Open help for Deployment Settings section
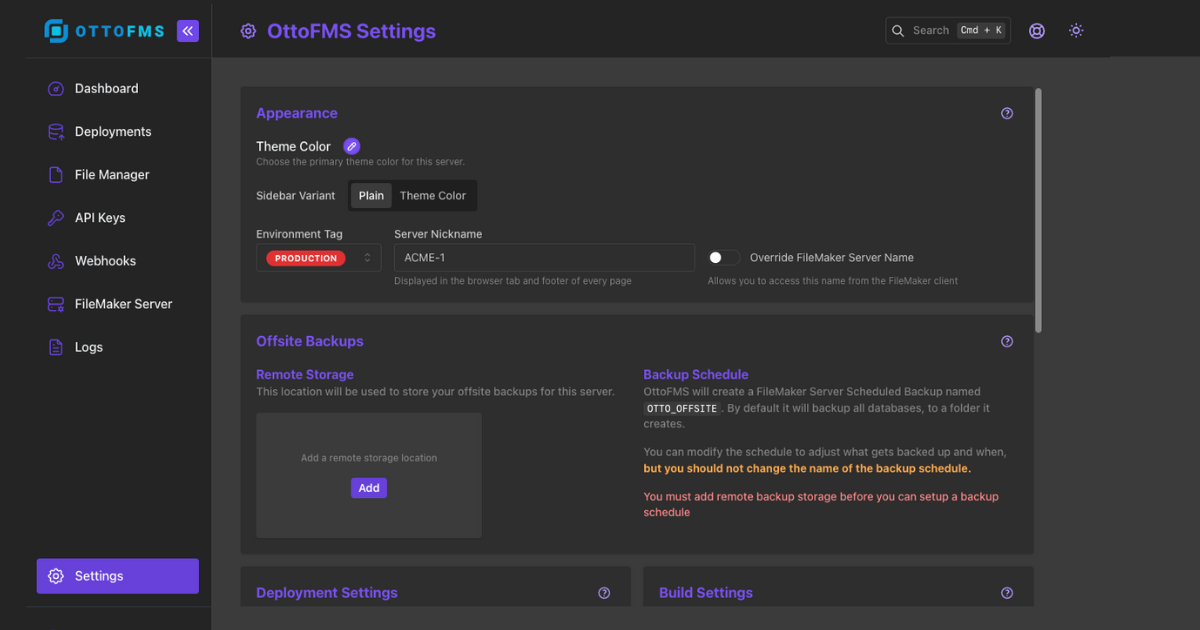1200x630 pixels. (604, 593)
